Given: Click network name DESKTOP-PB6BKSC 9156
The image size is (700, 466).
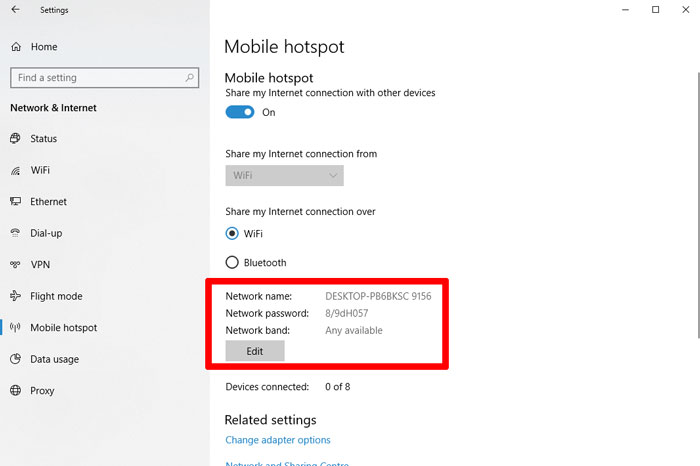Looking at the screenshot, I should tap(378, 296).
